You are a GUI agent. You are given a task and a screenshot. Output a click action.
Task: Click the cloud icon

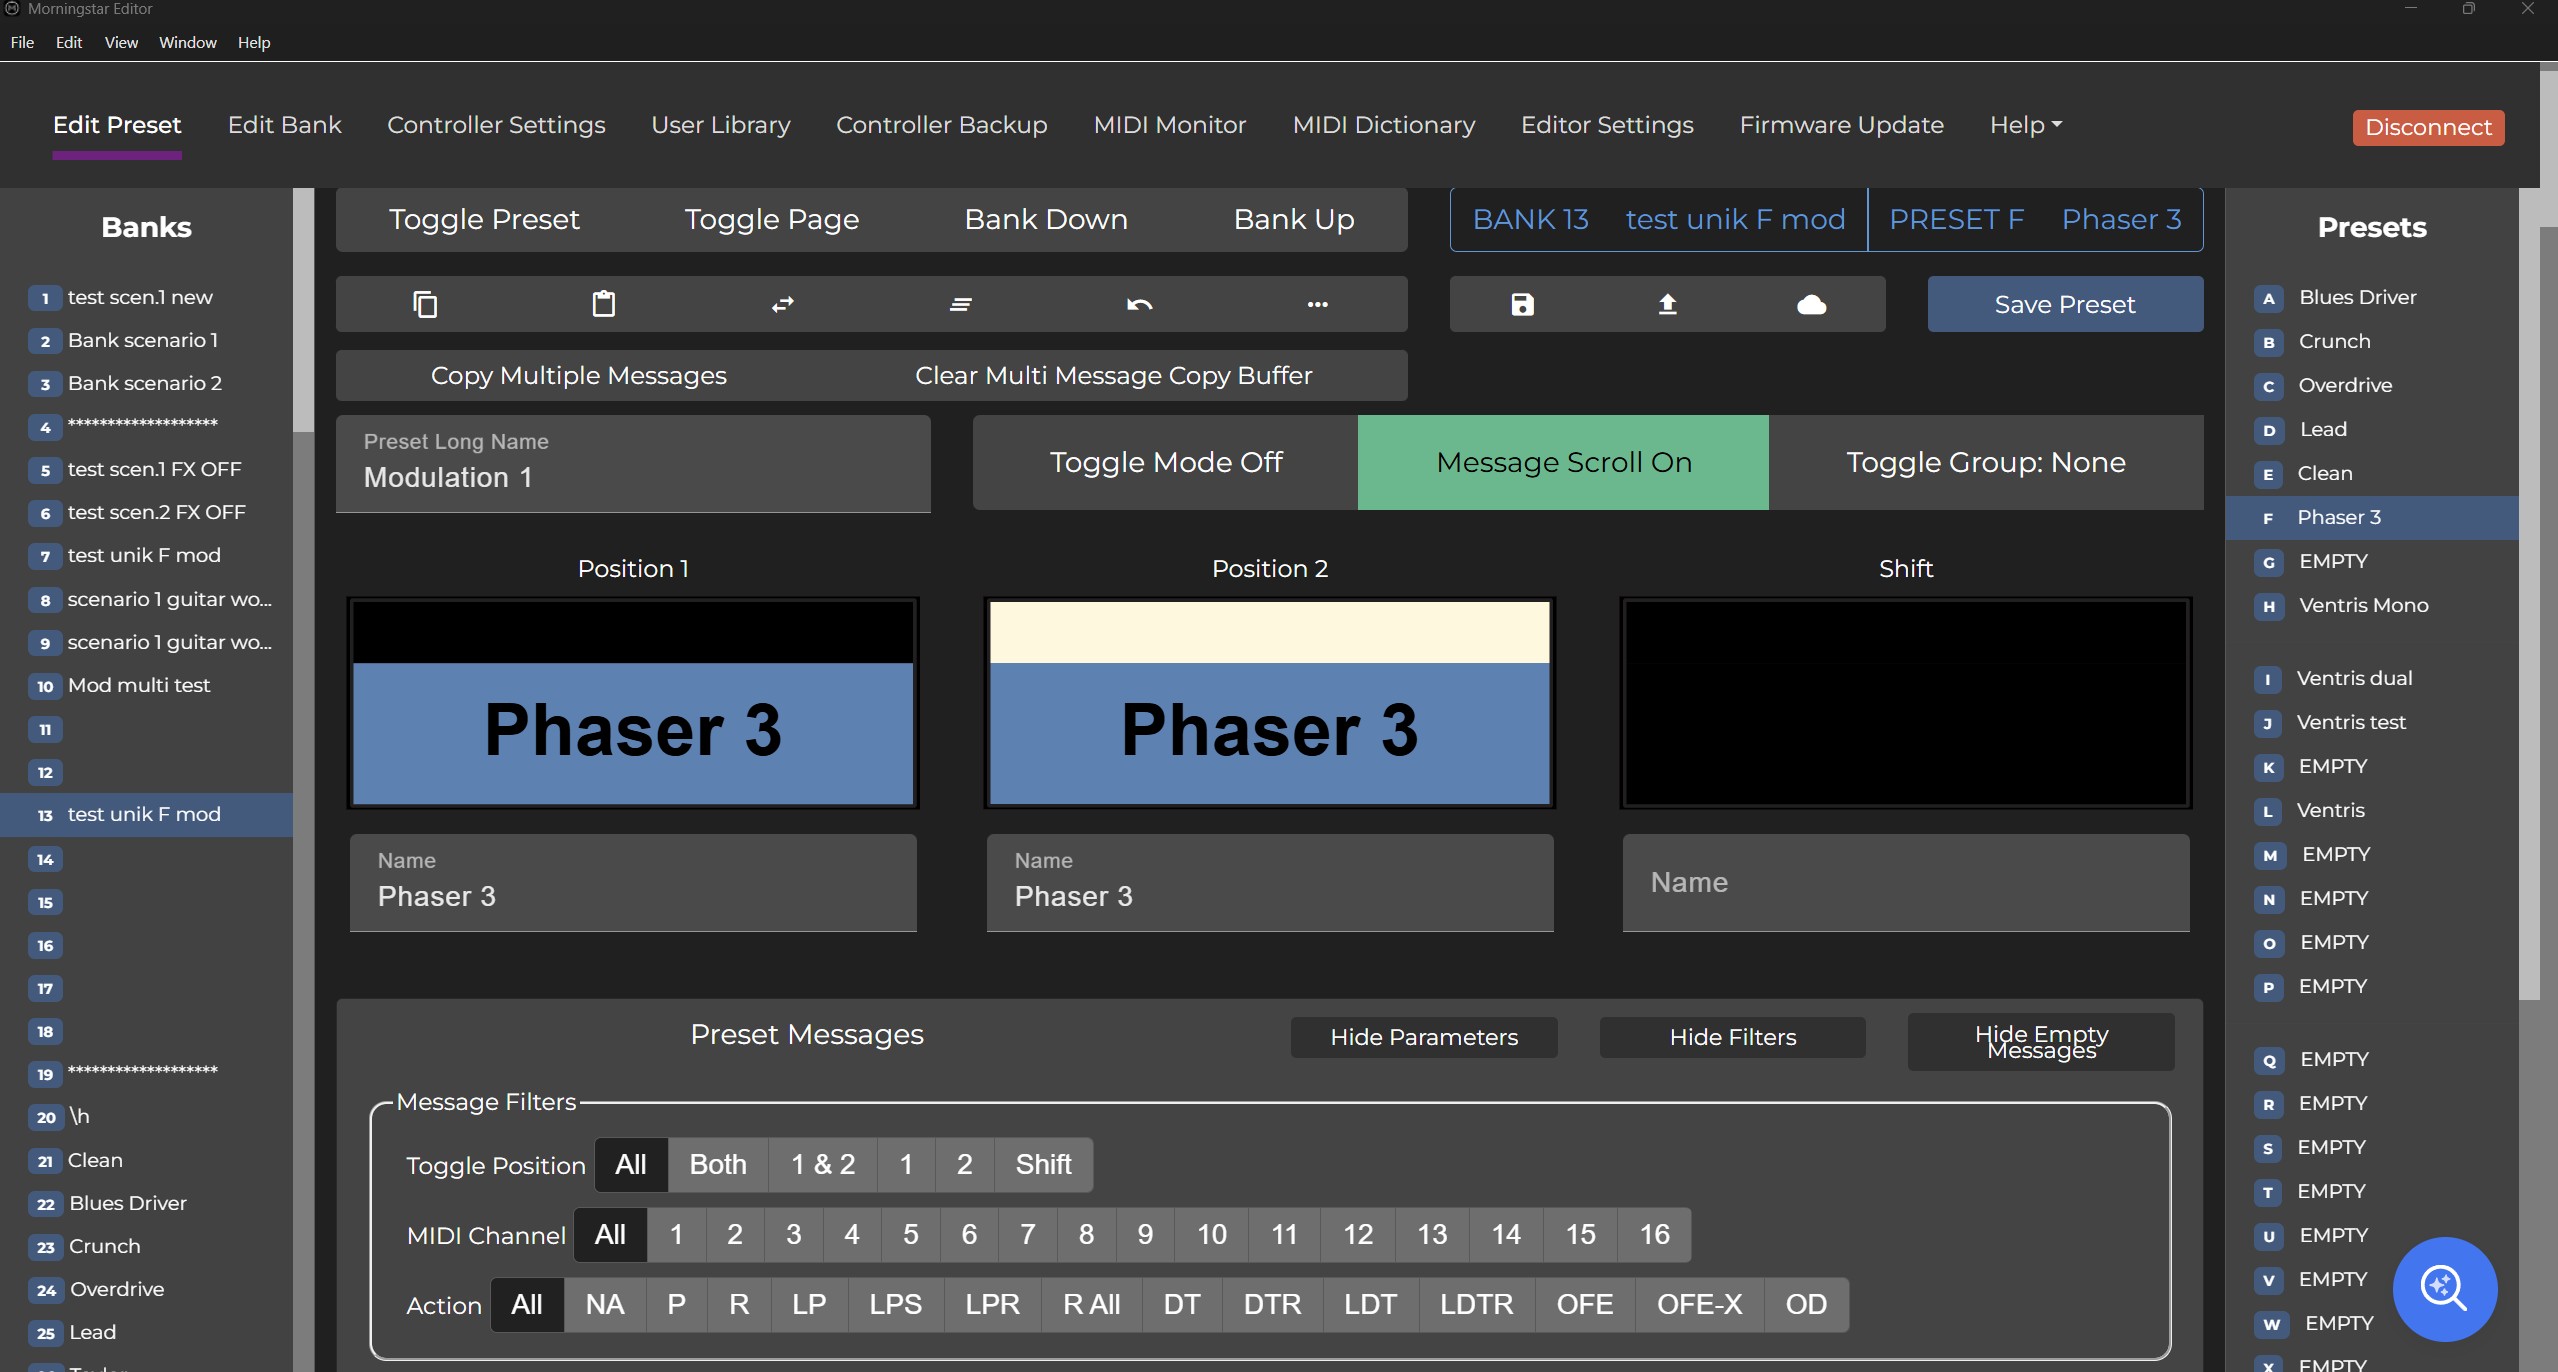tap(1811, 304)
